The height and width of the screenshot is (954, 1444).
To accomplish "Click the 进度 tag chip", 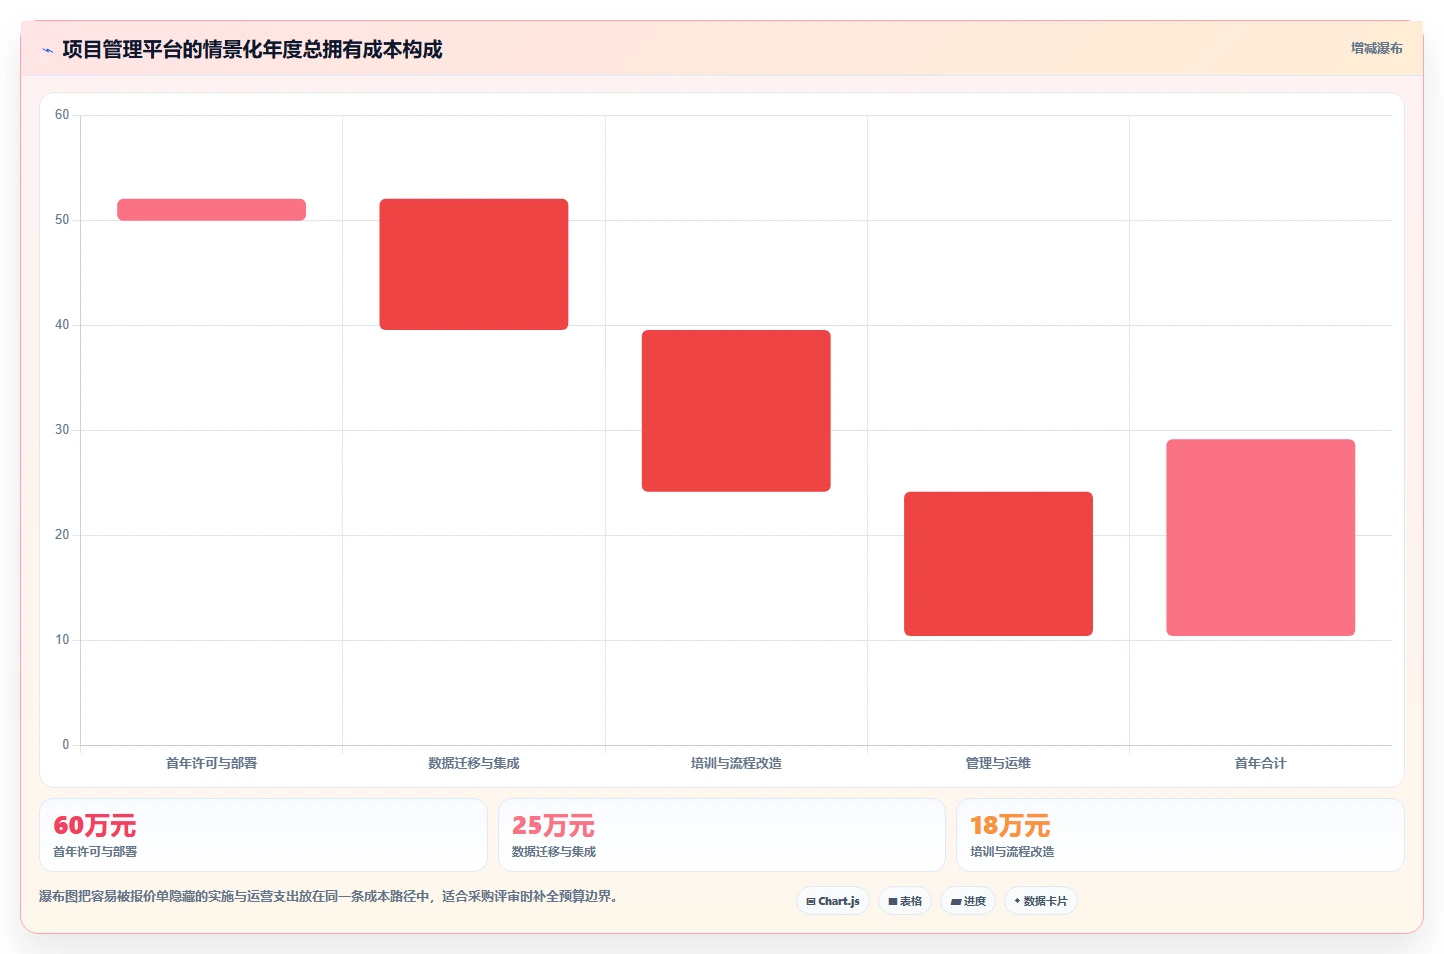I will click(x=968, y=901).
